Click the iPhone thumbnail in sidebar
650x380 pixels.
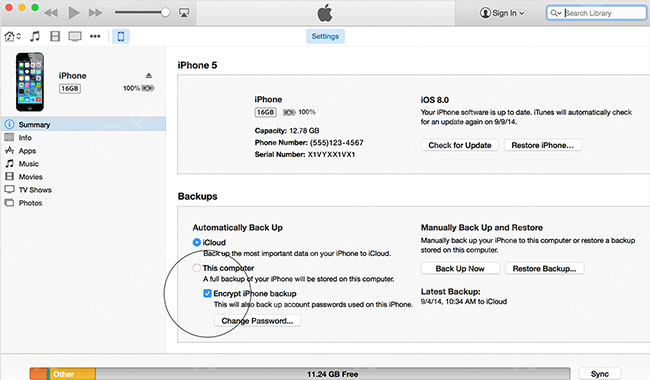[x=30, y=82]
